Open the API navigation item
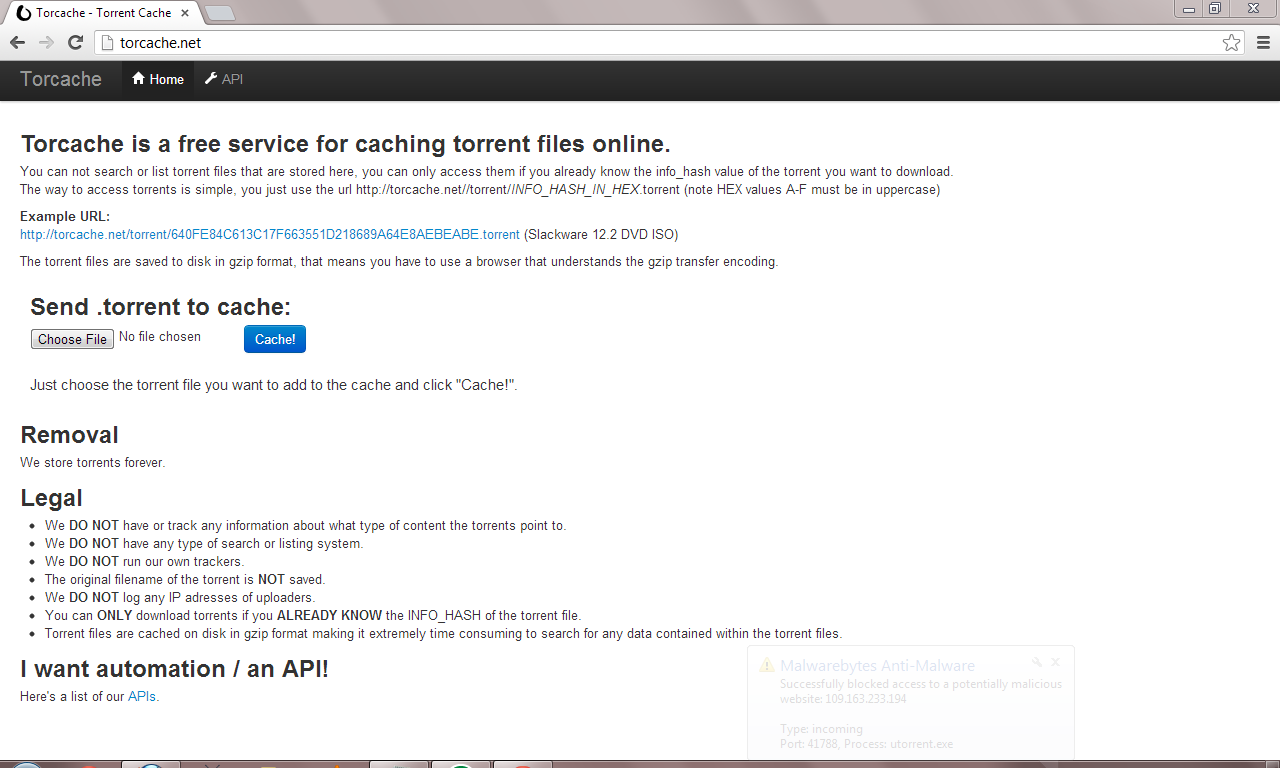This screenshot has width=1280, height=768. pos(224,80)
